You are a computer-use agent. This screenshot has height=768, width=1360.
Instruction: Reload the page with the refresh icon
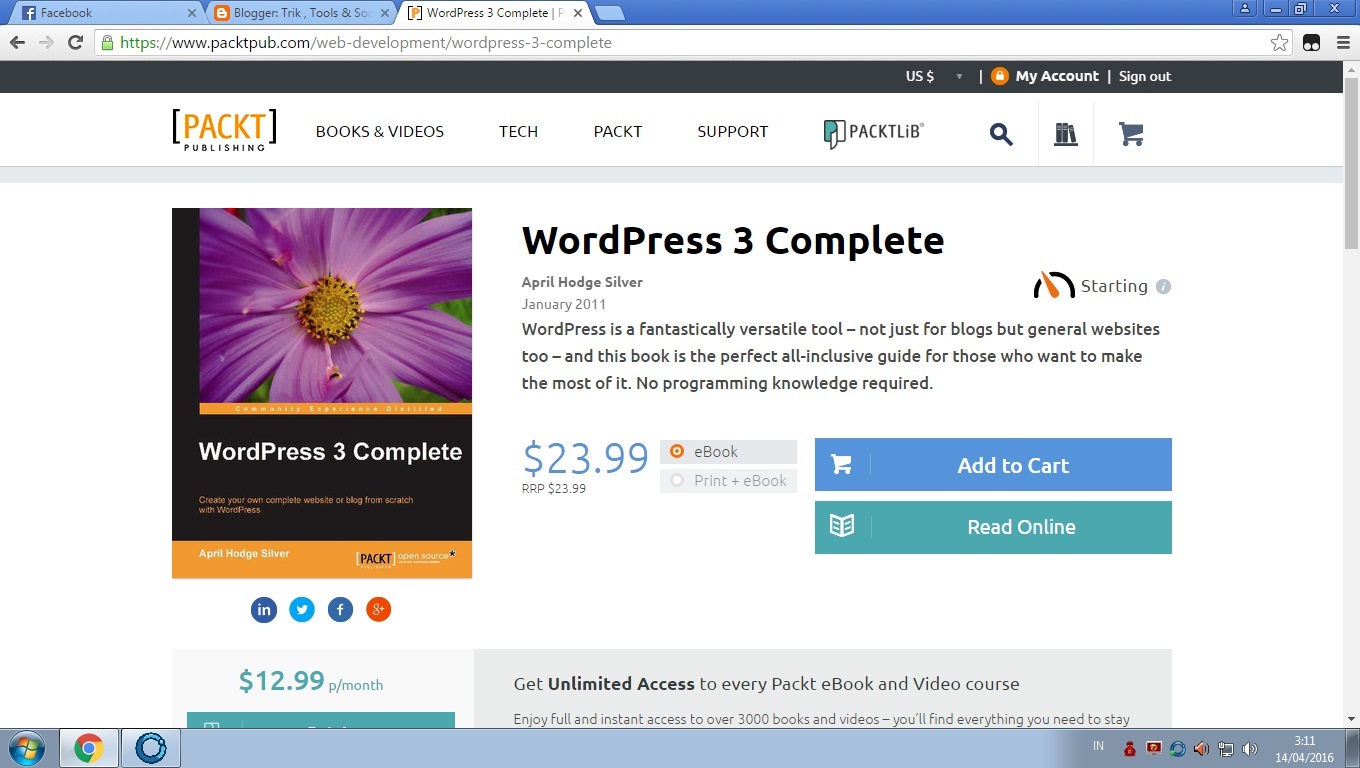(75, 42)
